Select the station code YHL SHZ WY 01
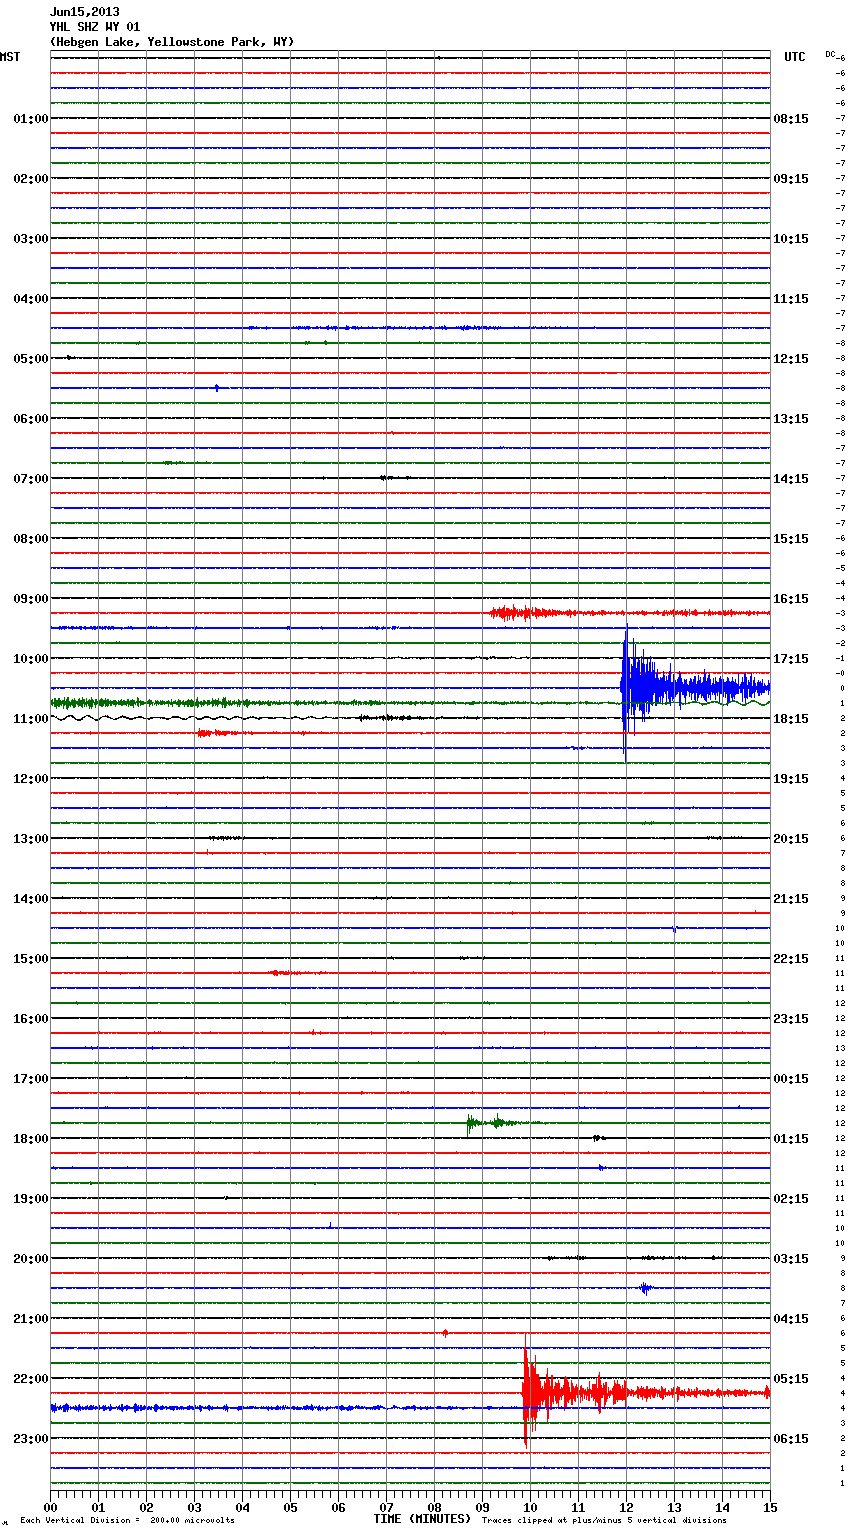This screenshot has width=850, height=1534. (95, 27)
